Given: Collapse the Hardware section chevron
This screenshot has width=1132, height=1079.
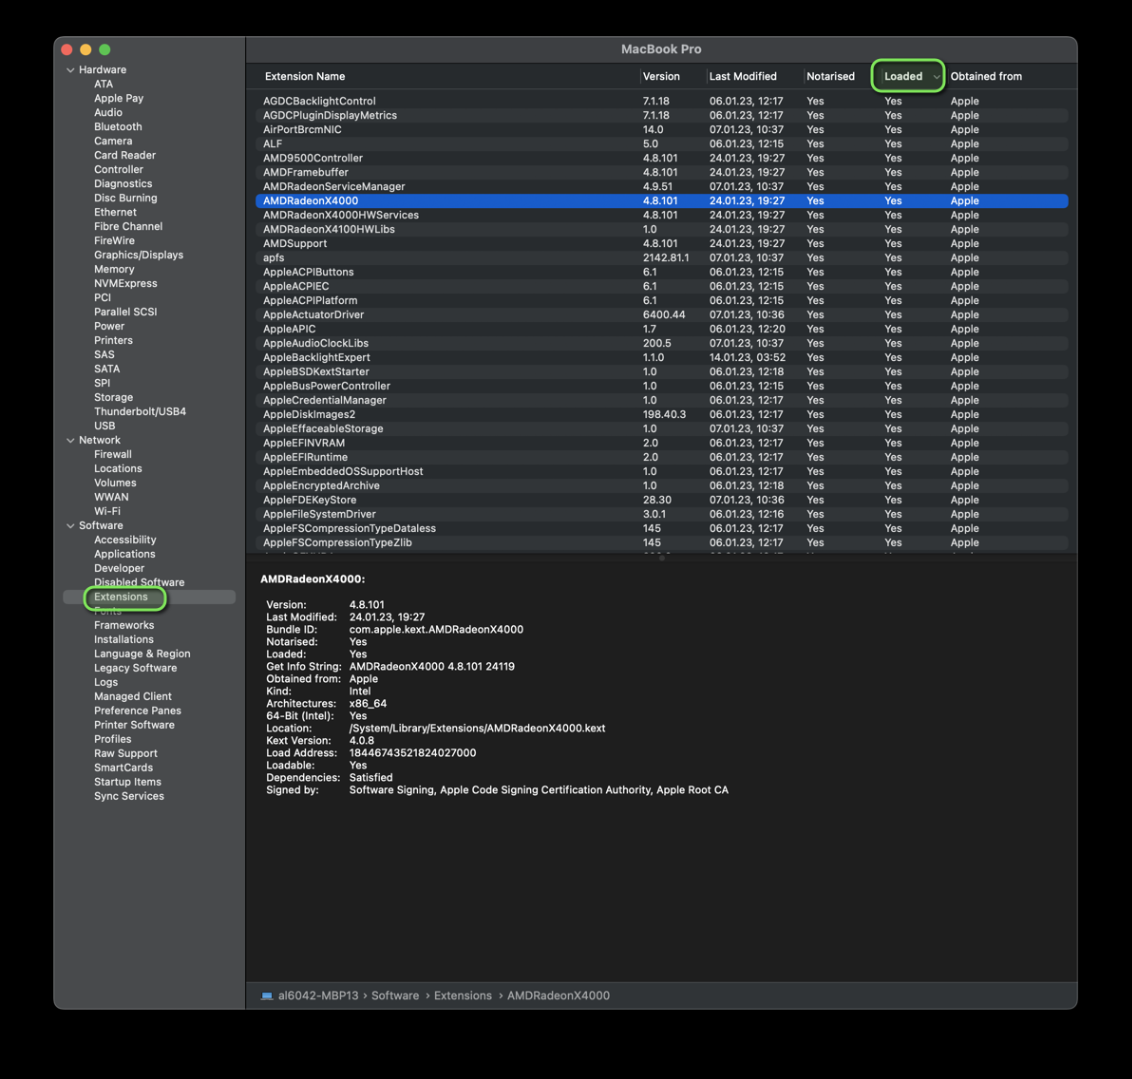Looking at the screenshot, I should (x=70, y=70).
